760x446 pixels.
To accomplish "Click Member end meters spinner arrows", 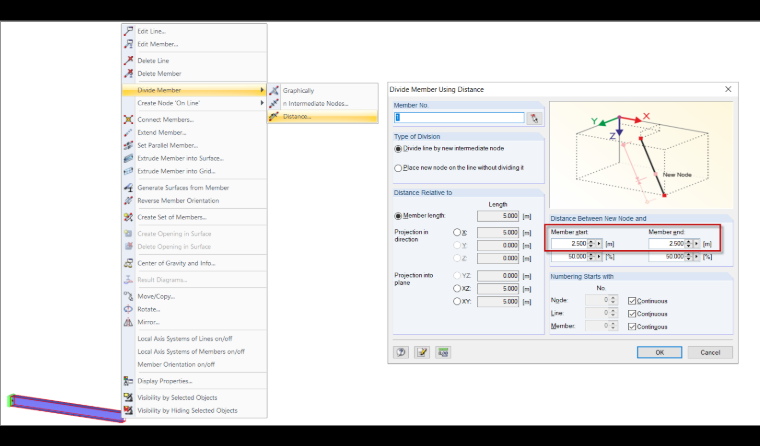I will coord(688,244).
